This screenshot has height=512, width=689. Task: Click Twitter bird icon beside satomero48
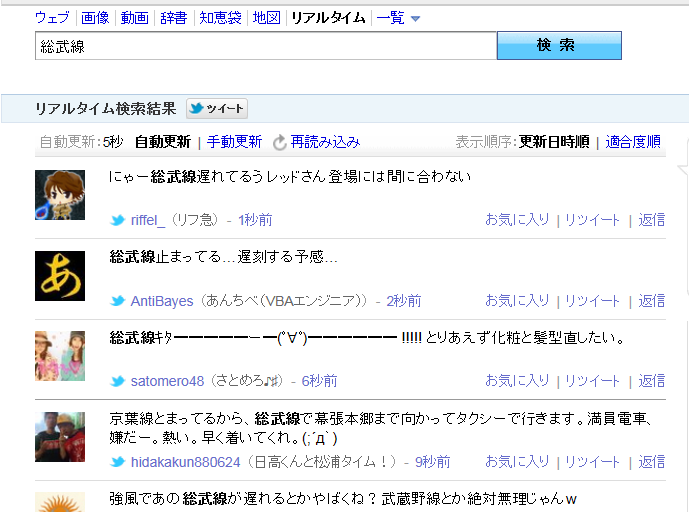pos(118,381)
